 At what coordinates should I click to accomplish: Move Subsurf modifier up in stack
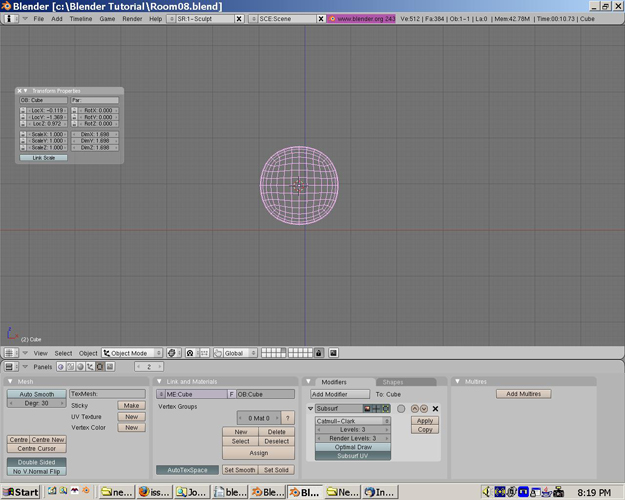tap(415, 409)
